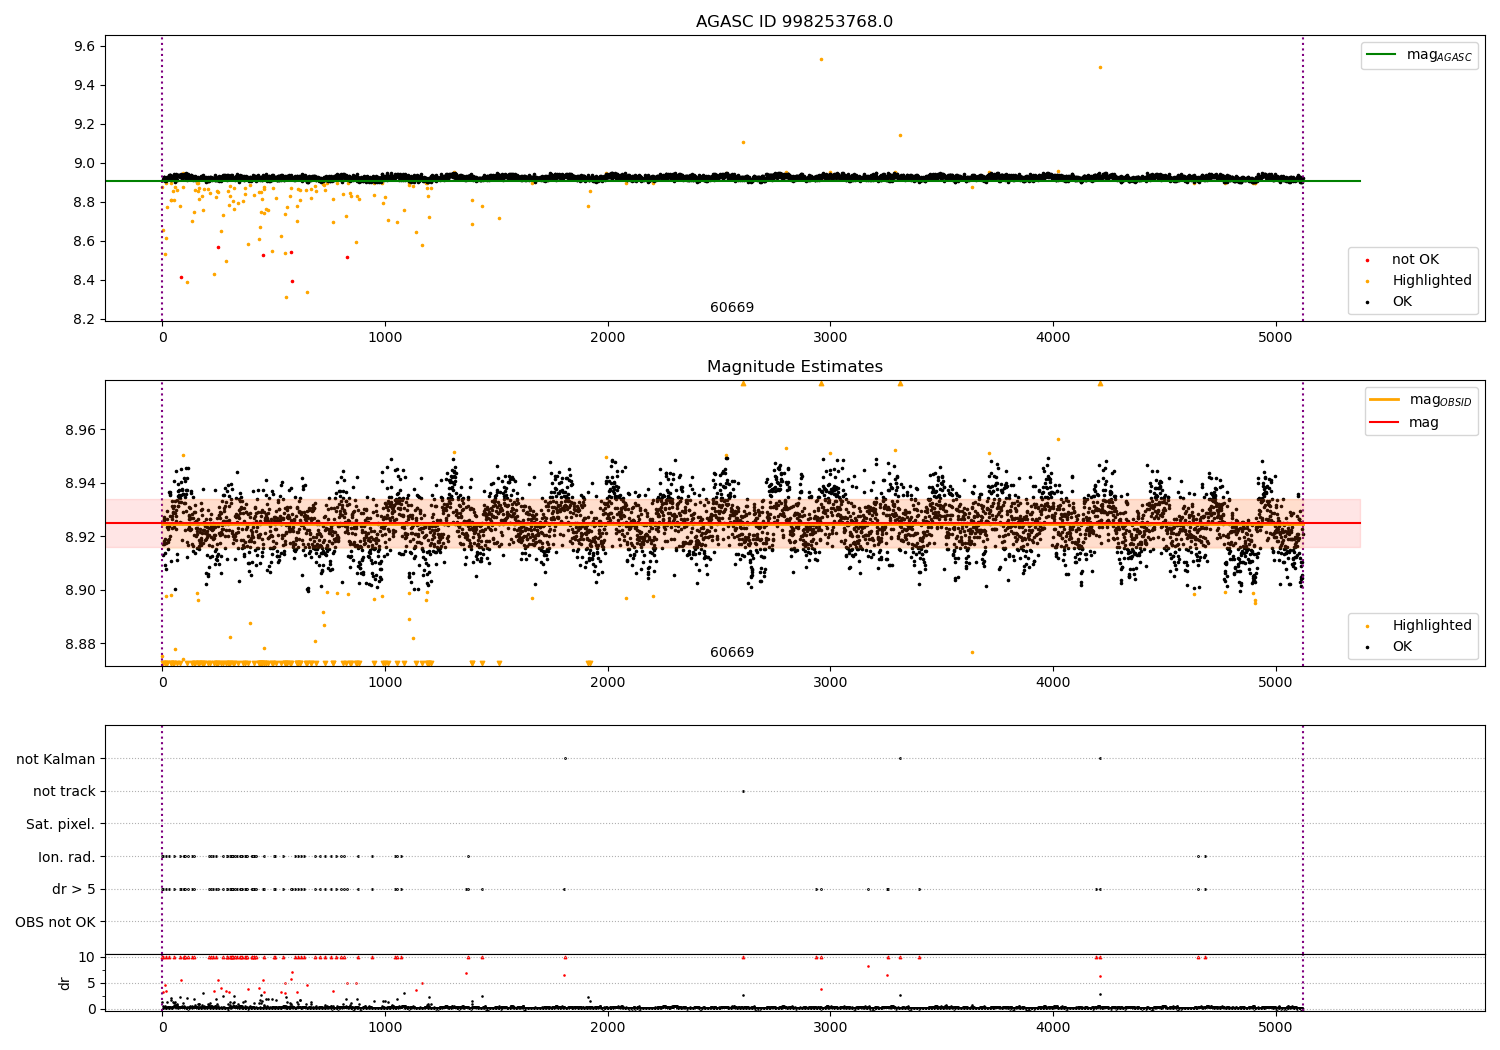Click the single 'not track' data point

click(743, 791)
